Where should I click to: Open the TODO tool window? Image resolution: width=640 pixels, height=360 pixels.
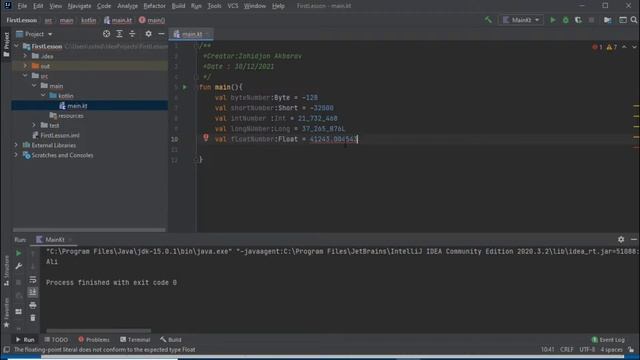[56, 340]
